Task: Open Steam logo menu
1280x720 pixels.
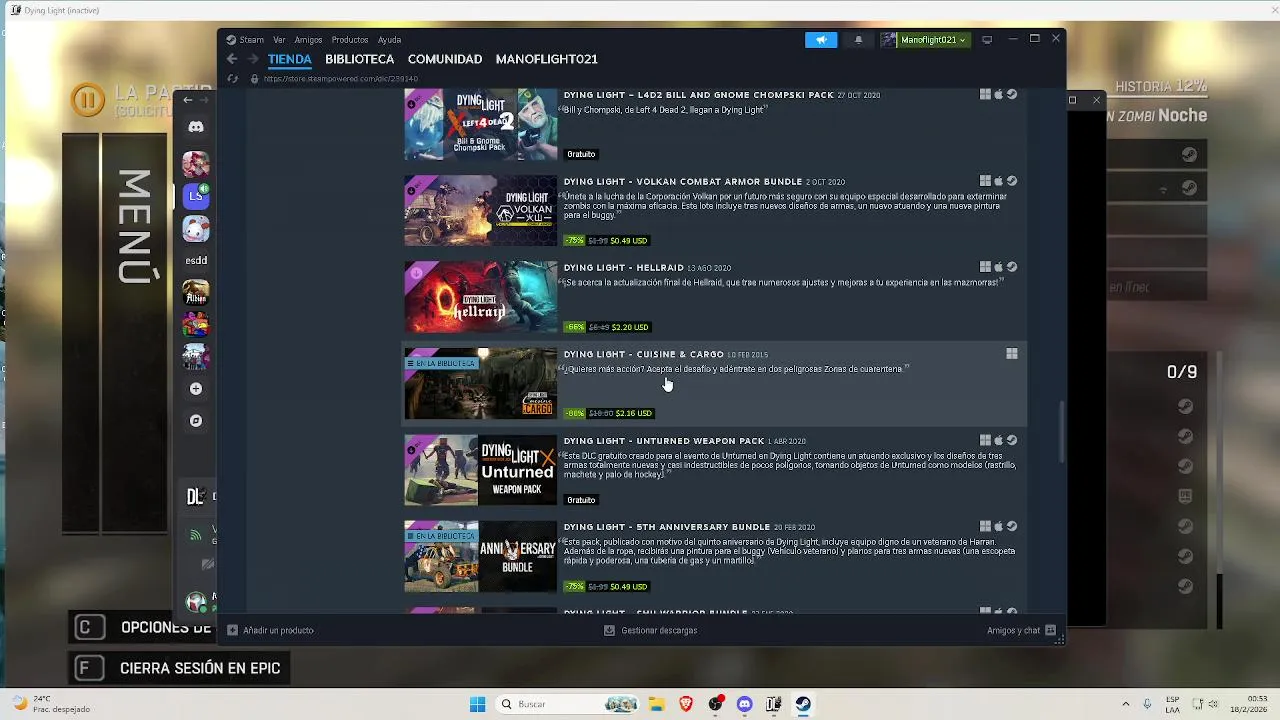Action: click(x=245, y=40)
